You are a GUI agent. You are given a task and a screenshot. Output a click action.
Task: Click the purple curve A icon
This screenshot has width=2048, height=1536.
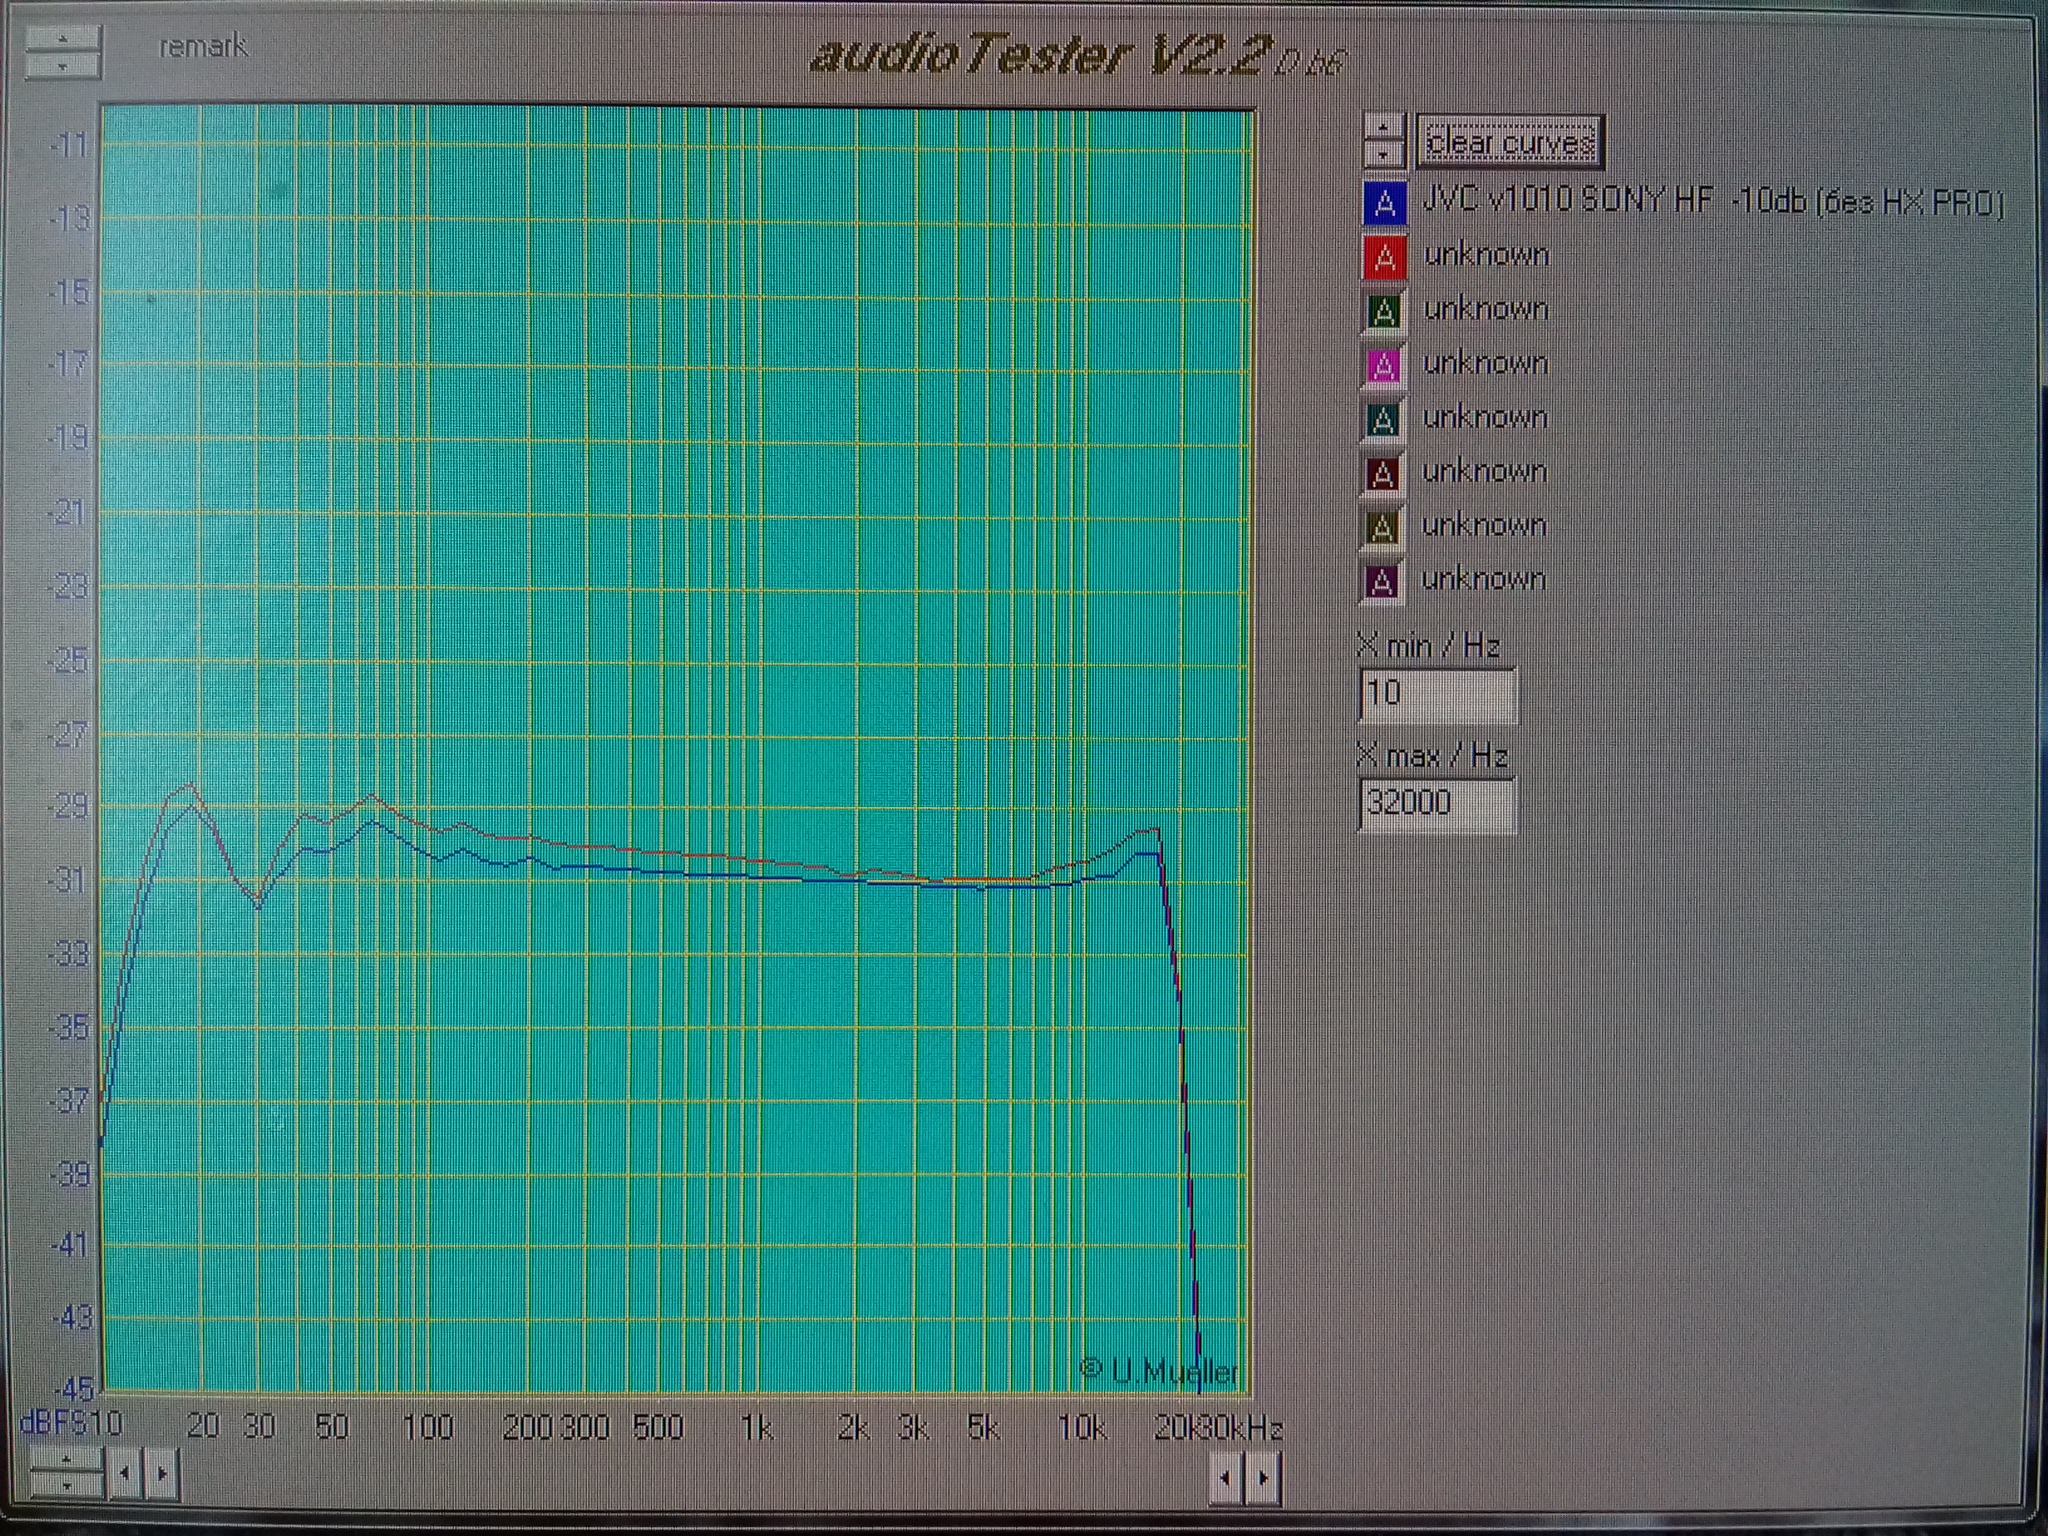(x=1382, y=582)
